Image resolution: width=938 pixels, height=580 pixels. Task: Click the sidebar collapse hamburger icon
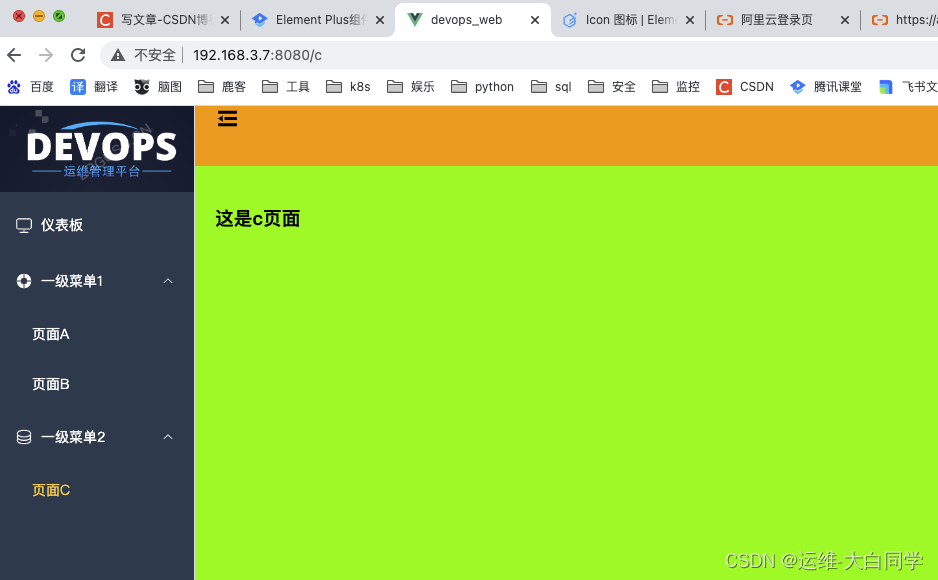[227, 118]
